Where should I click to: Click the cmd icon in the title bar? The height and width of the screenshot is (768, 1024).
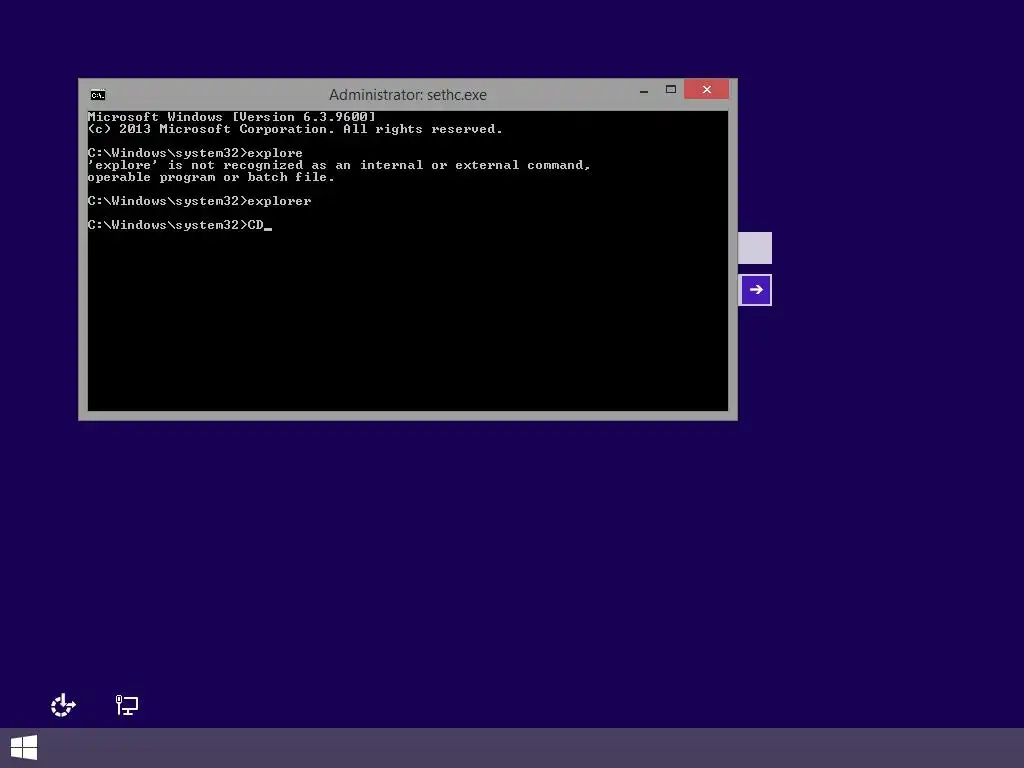[x=98, y=95]
